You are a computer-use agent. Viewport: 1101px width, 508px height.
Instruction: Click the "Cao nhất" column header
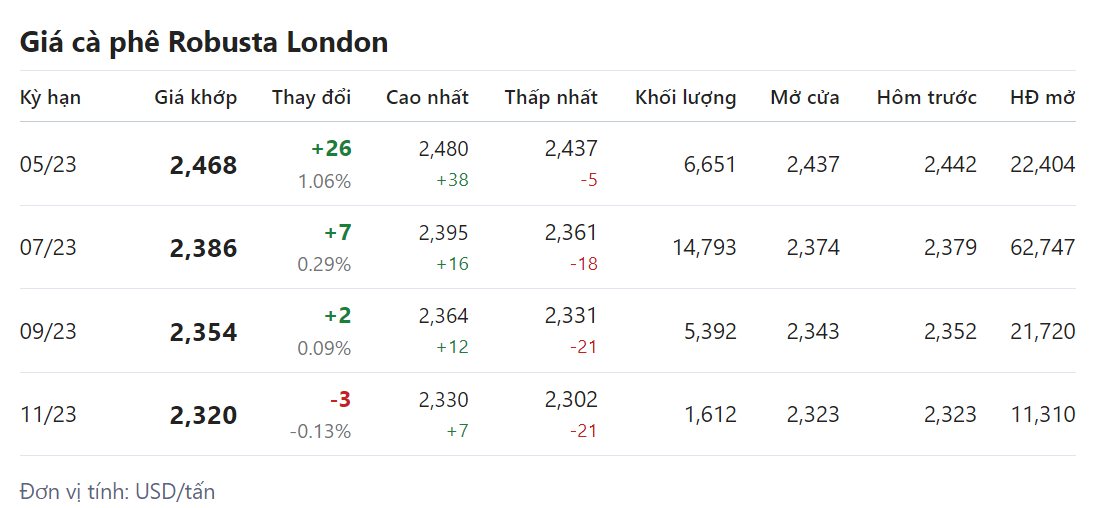coord(427,97)
